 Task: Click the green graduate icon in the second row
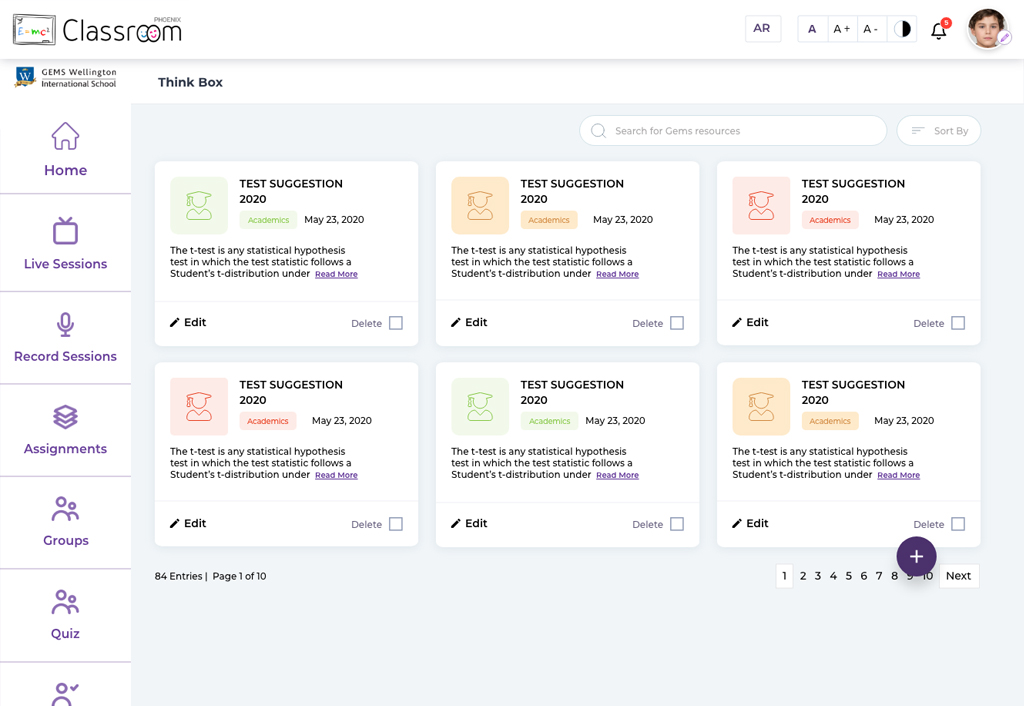pos(480,406)
